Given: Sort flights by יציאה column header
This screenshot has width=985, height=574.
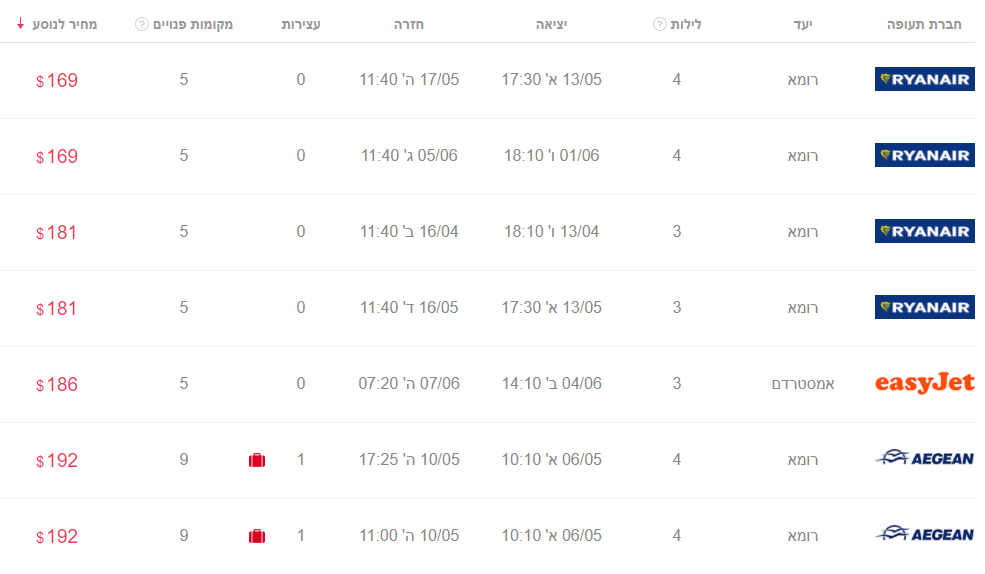Looking at the screenshot, I should pos(552,24).
